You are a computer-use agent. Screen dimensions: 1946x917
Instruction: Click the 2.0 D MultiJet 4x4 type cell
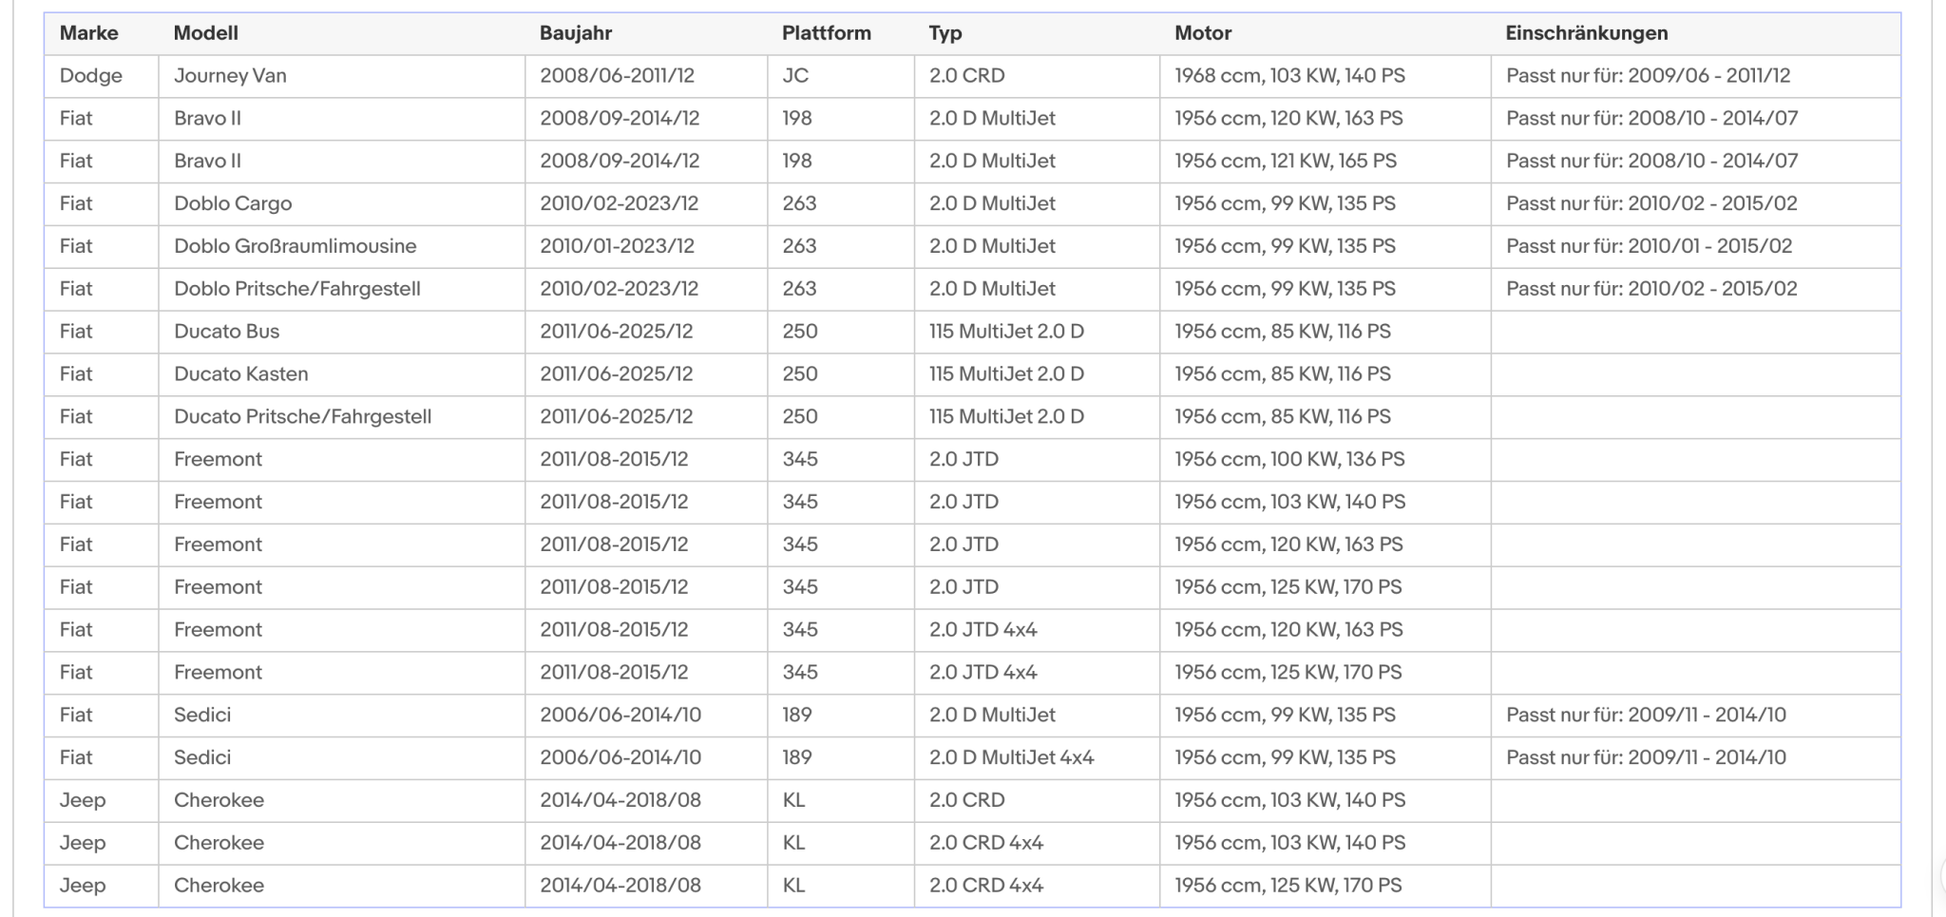coord(1037,758)
